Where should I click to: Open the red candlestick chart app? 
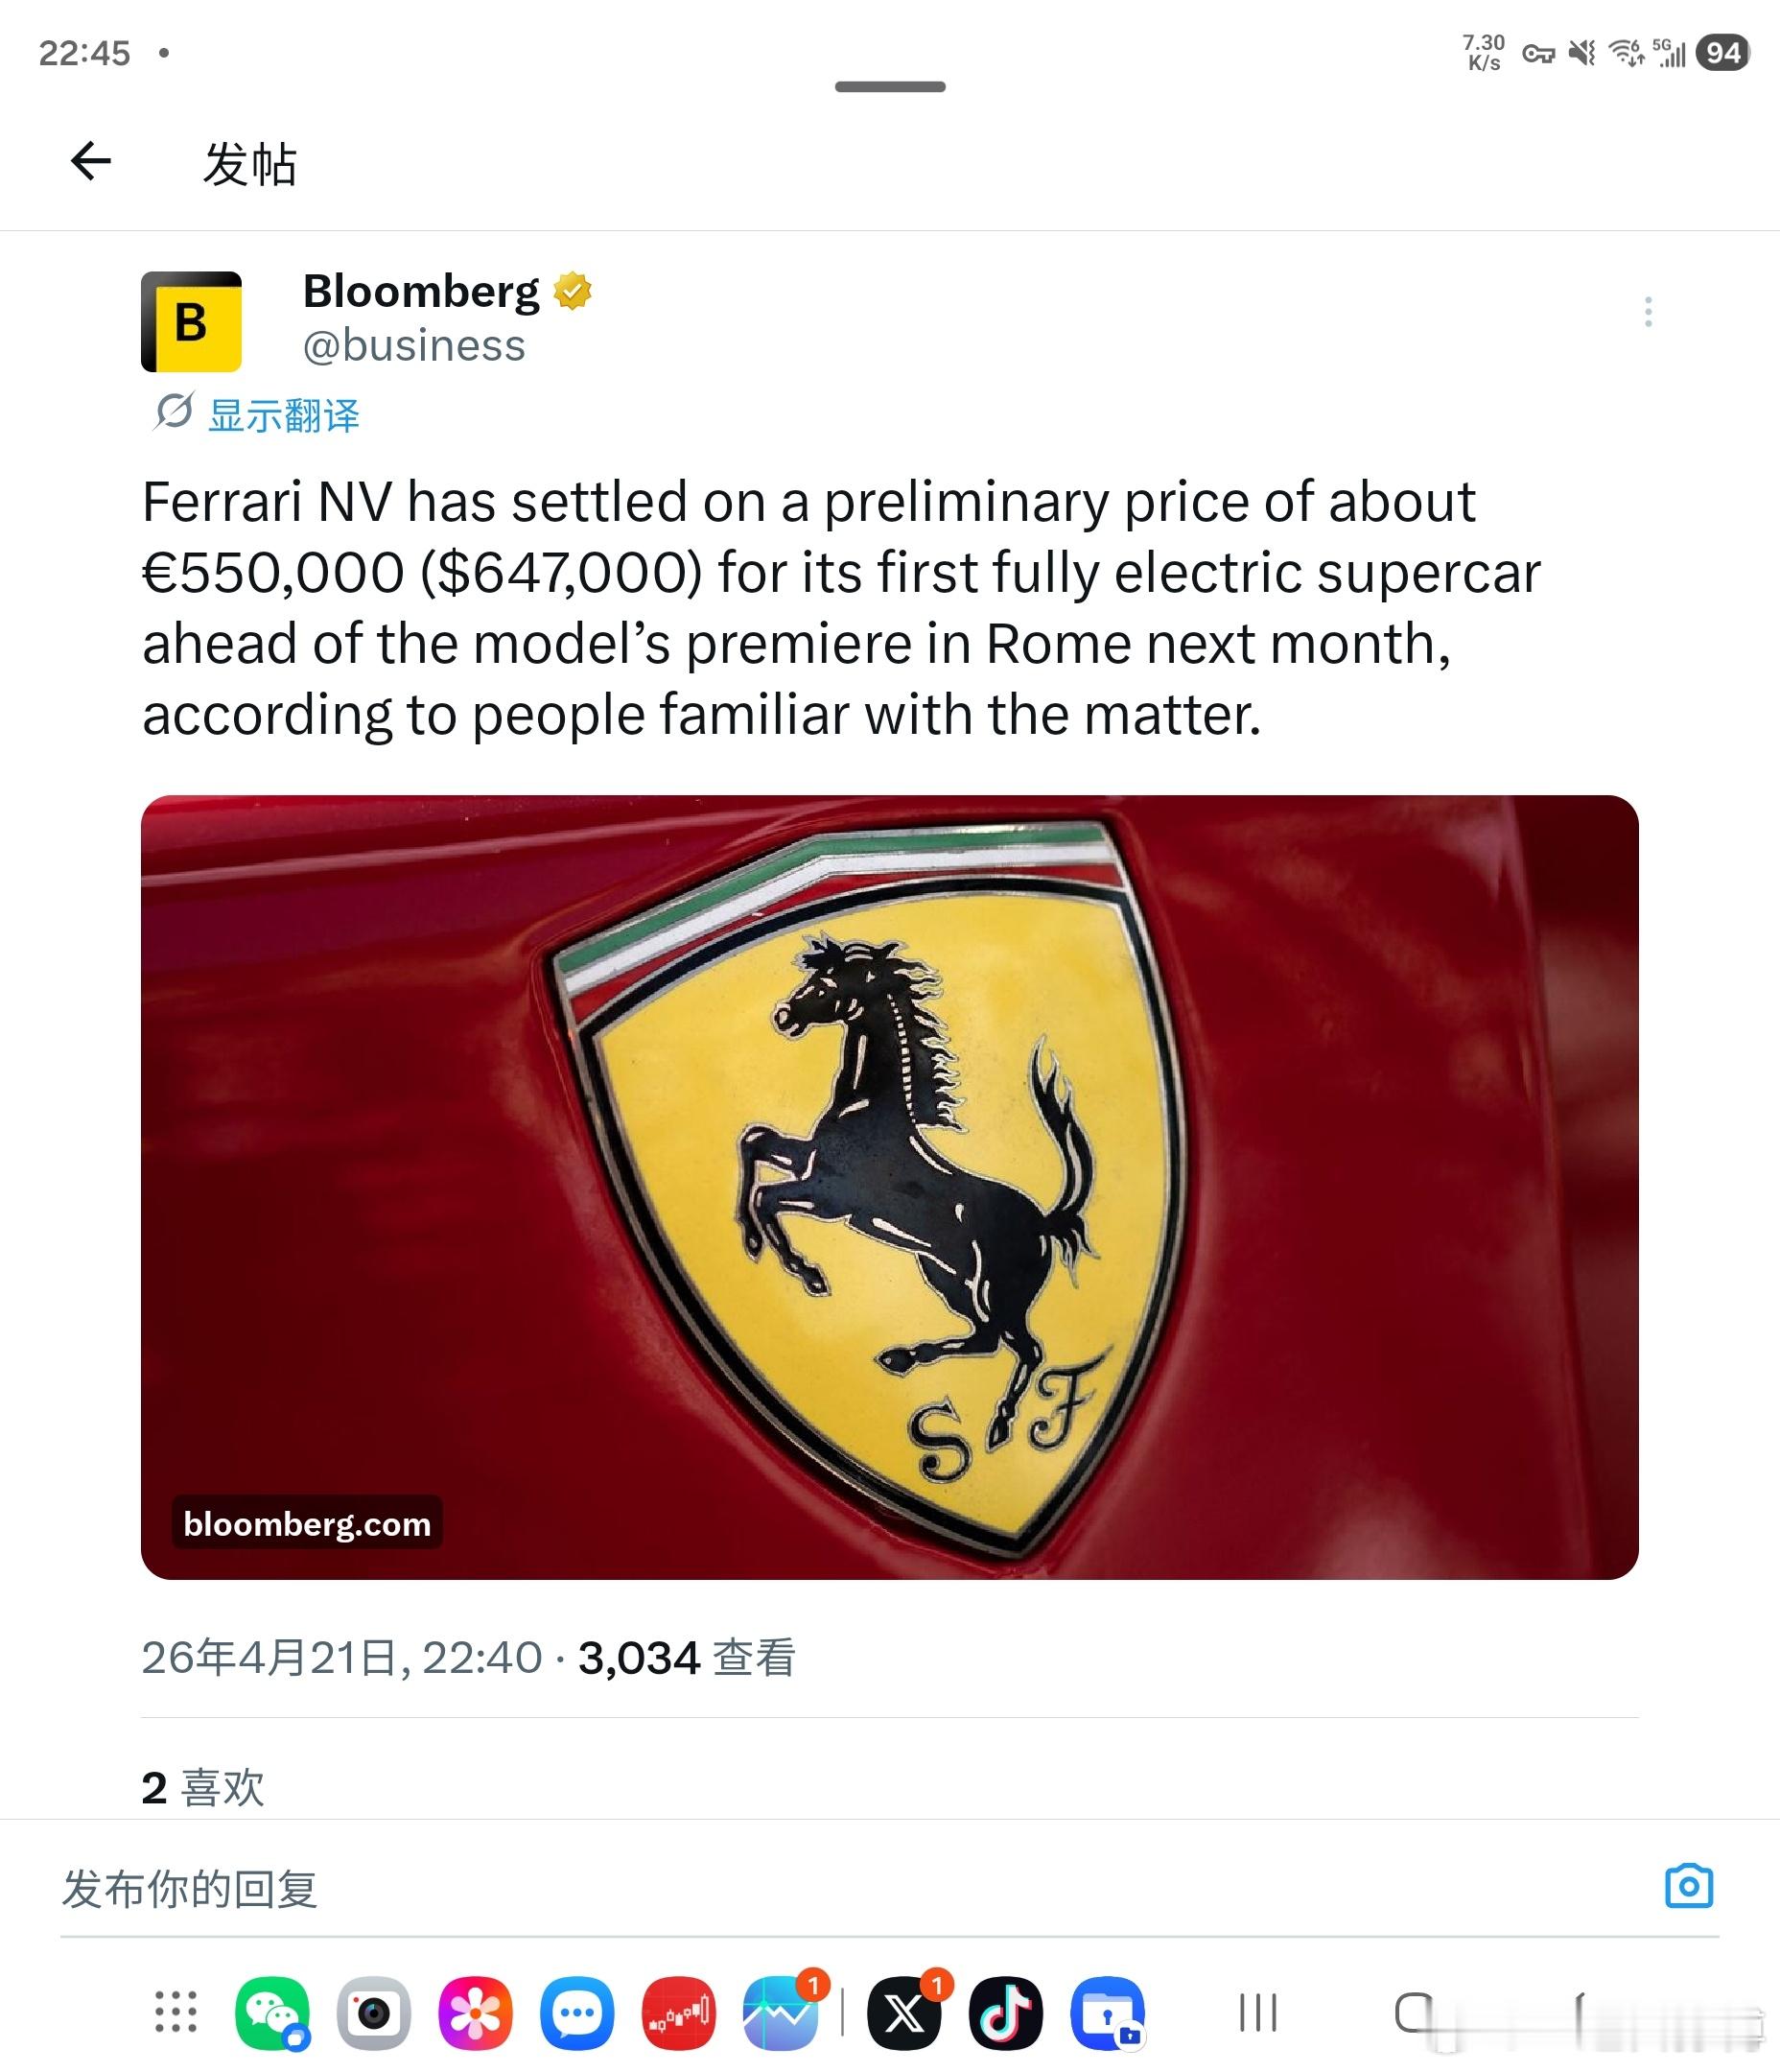tap(678, 2012)
